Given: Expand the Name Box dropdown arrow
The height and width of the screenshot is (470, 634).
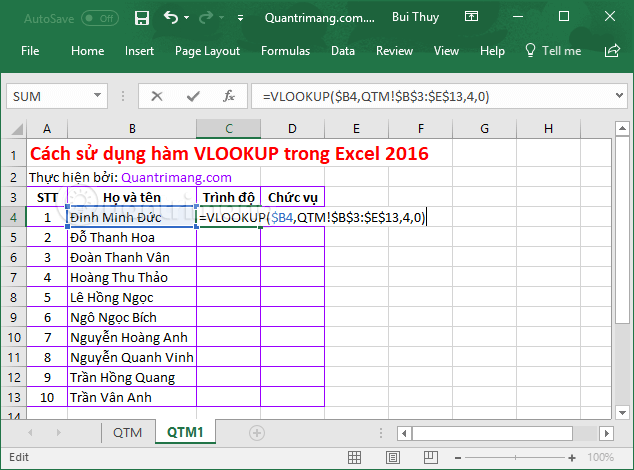Looking at the screenshot, I should coord(97,95).
